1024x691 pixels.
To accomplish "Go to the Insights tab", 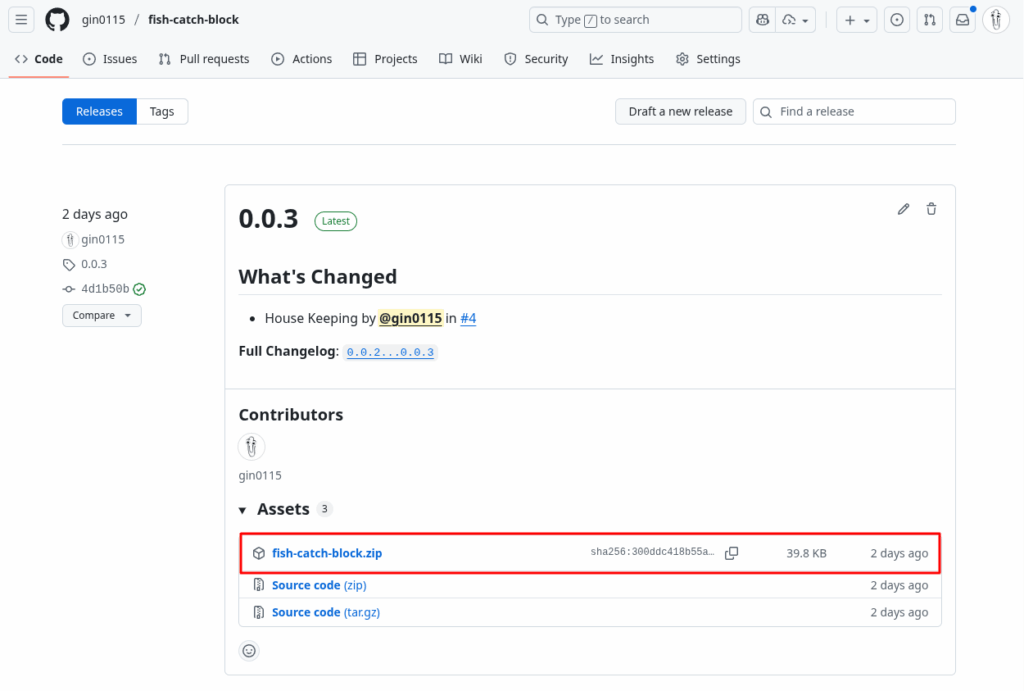I will pyautogui.click(x=621, y=59).
